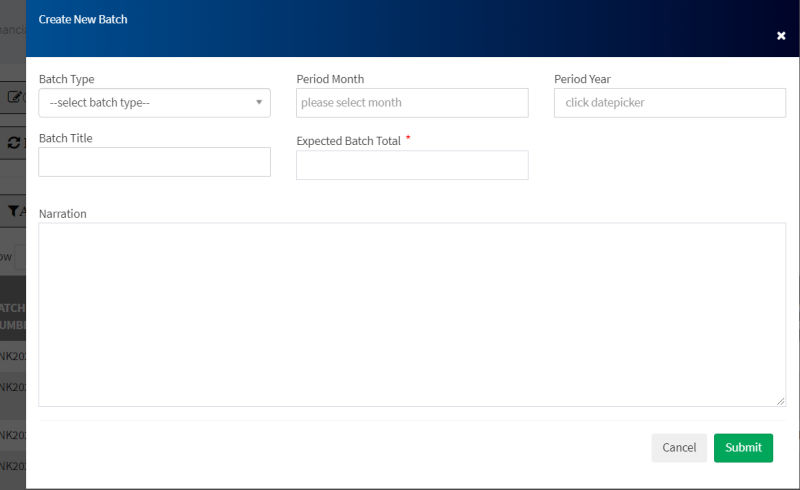The height and width of the screenshot is (490, 800).
Task: Grab the Narration textarea resize handle
Action: [x=780, y=401]
